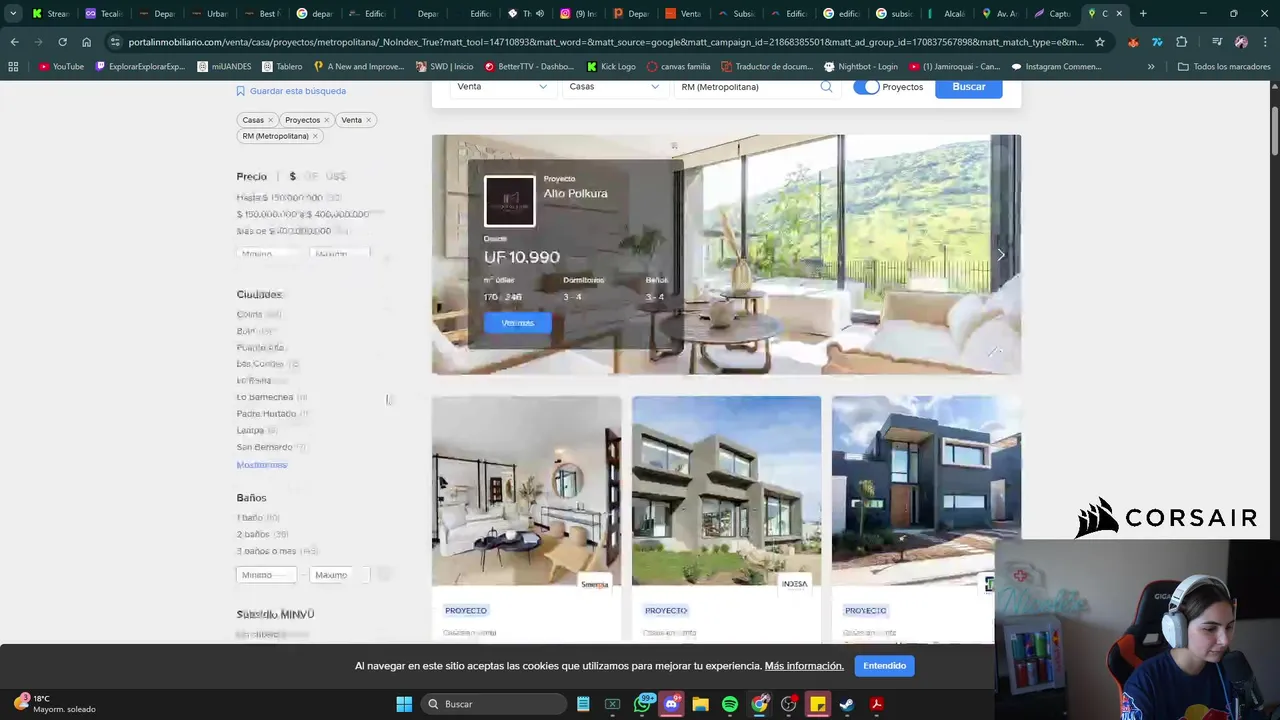Image resolution: width=1280 pixels, height=720 pixels.
Task: Show next image in Alto Polkura carousel
Action: pos(1001,255)
